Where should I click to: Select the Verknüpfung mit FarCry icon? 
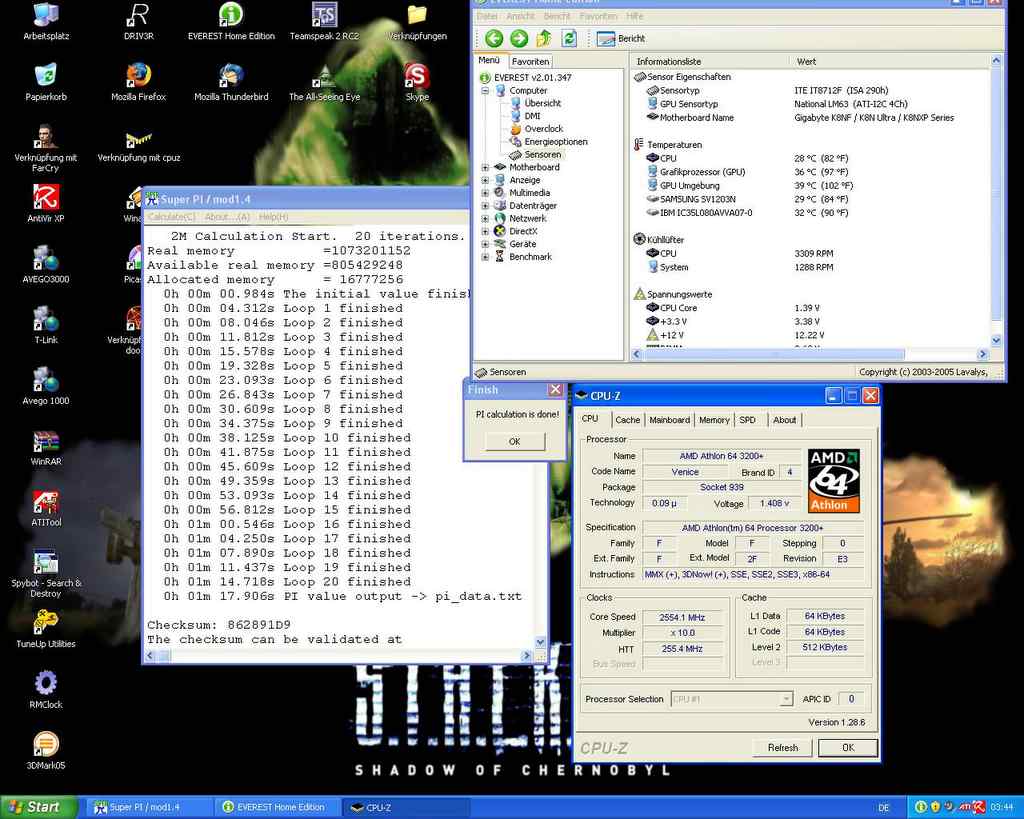pos(46,148)
